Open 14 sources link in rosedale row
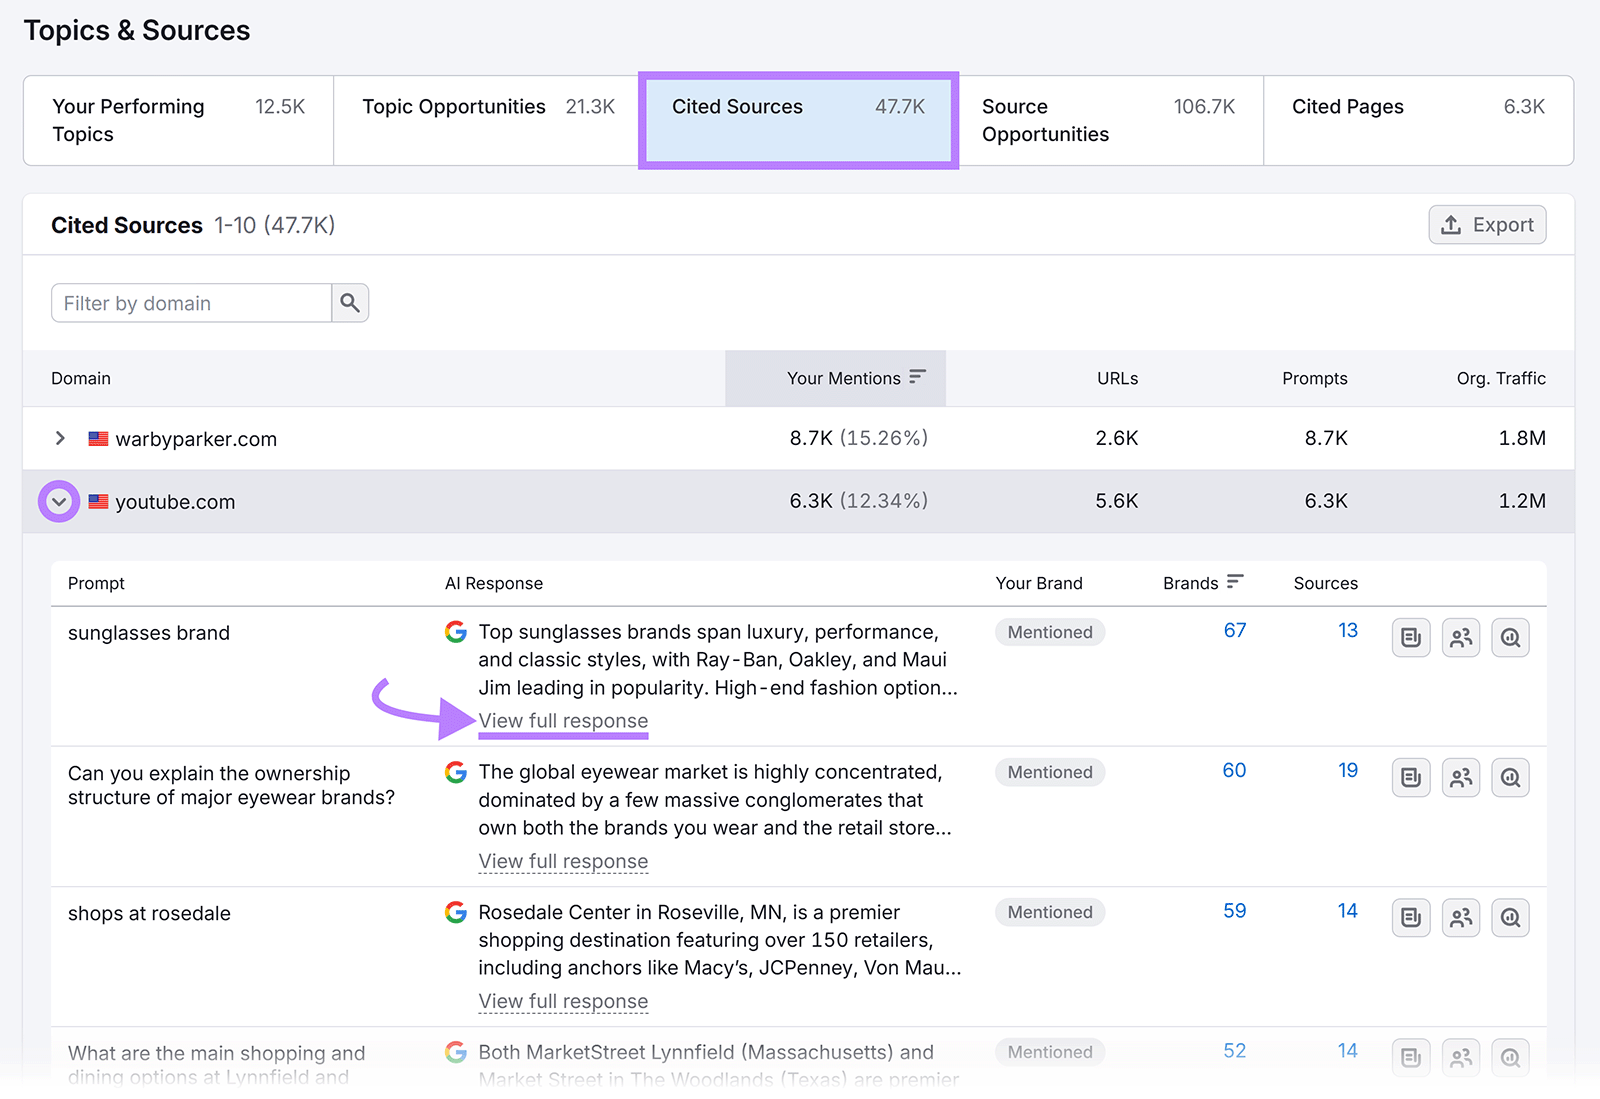The height and width of the screenshot is (1099, 1600). pos(1348,911)
